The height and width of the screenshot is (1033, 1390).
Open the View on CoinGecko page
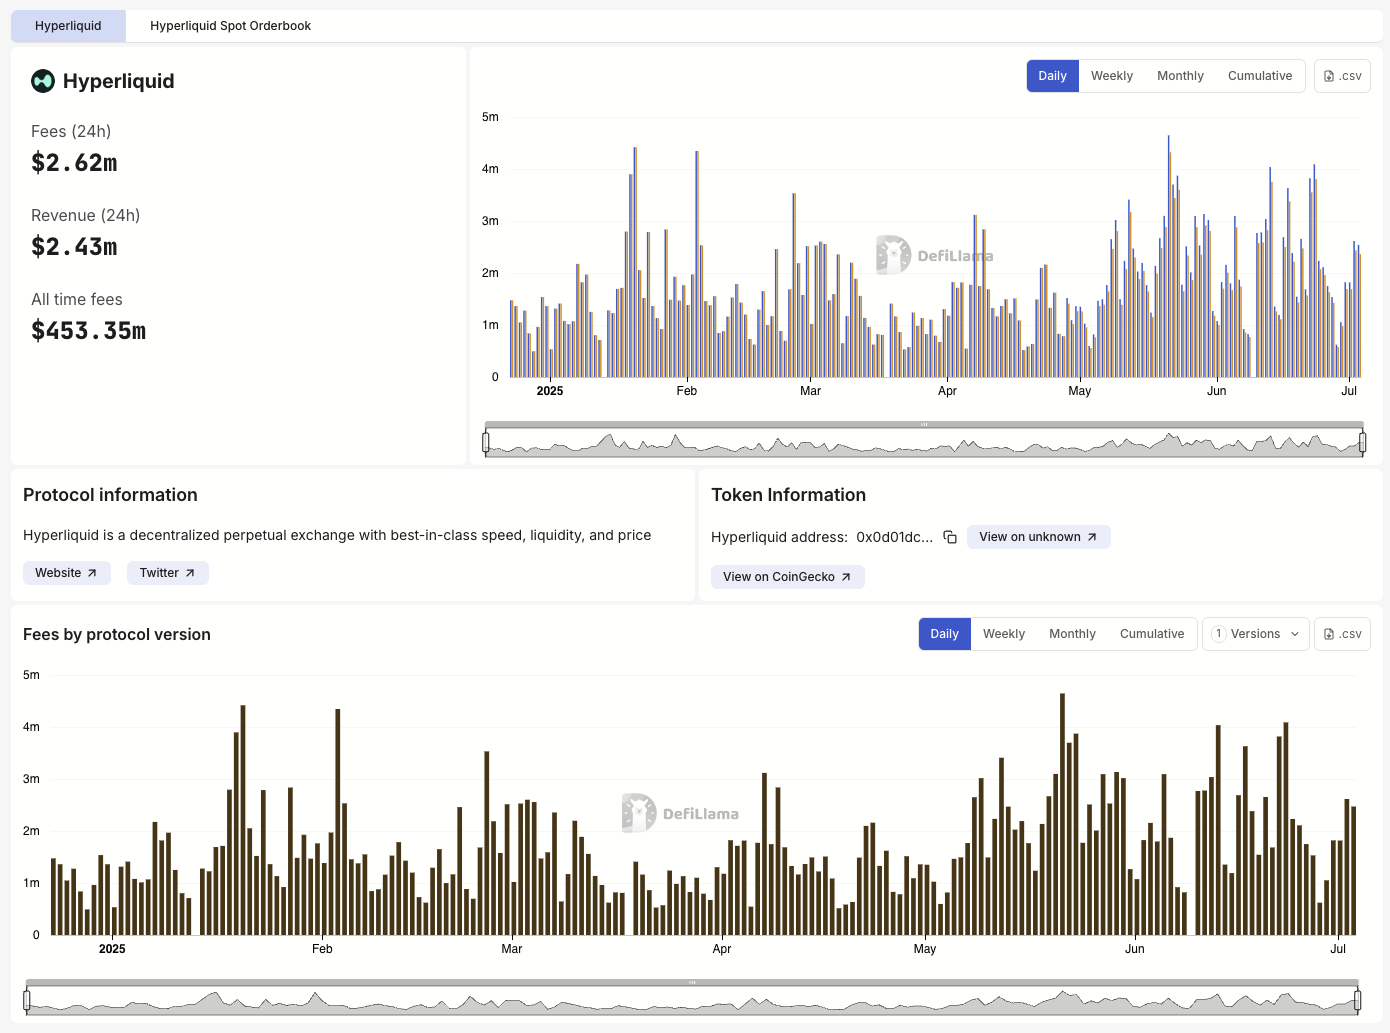coord(787,576)
